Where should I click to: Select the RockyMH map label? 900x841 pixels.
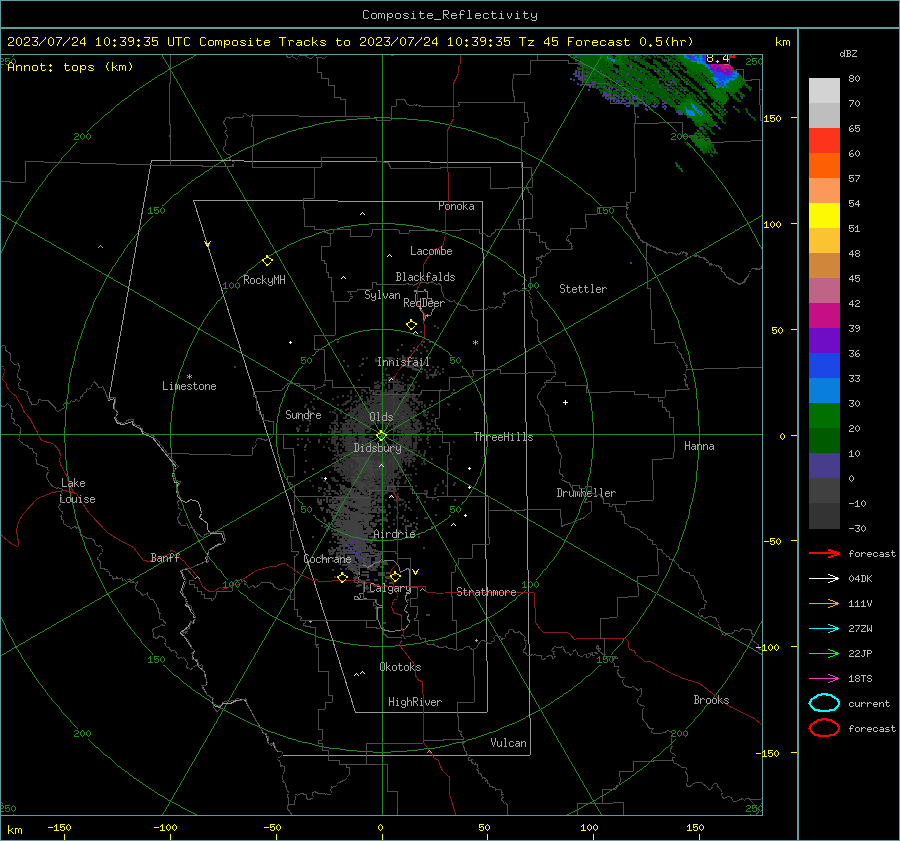coord(264,280)
